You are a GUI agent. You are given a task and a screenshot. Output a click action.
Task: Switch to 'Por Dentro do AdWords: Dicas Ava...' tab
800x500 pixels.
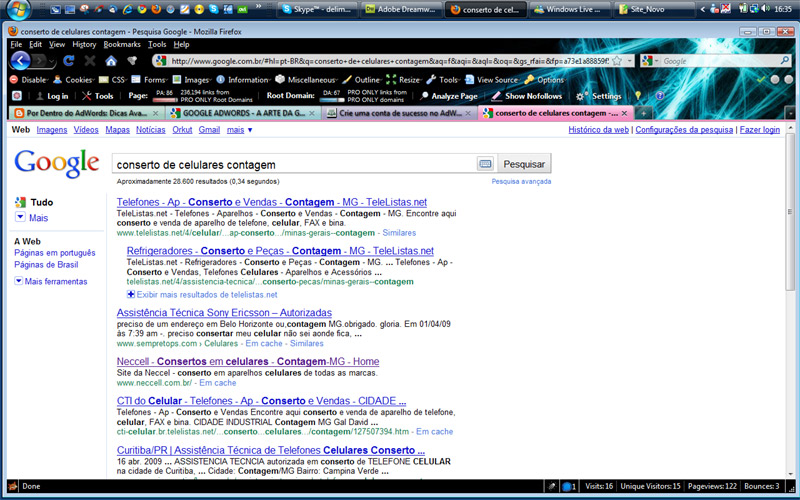[85, 113]
